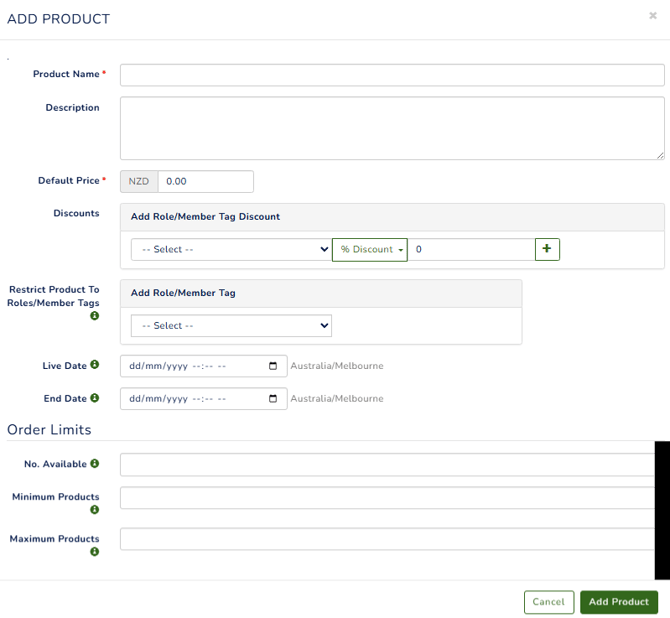
Task: Click info icon beside No. Available
Action: 95,464
